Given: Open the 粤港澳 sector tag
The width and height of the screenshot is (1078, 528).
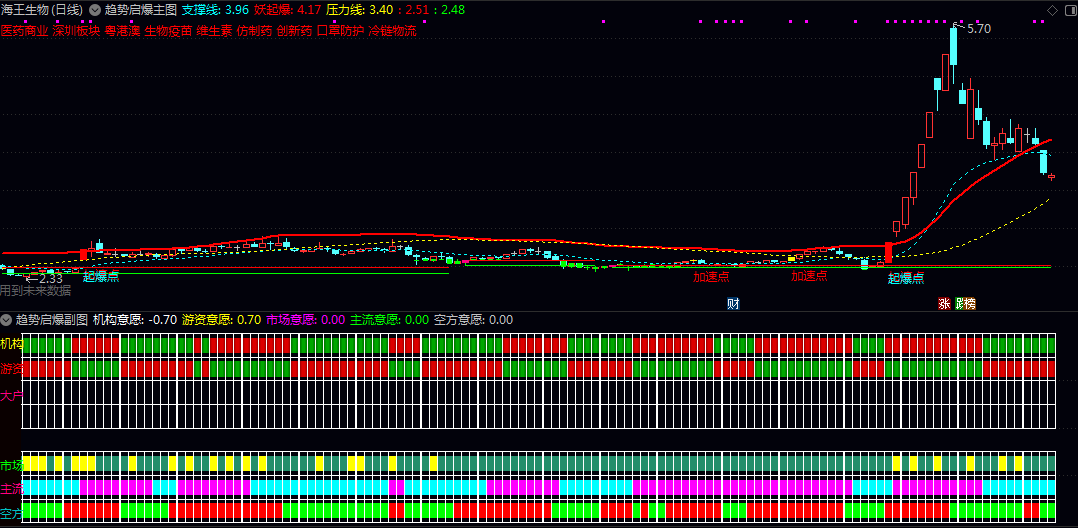Looking at the screenshot, I should coord(122,31).
